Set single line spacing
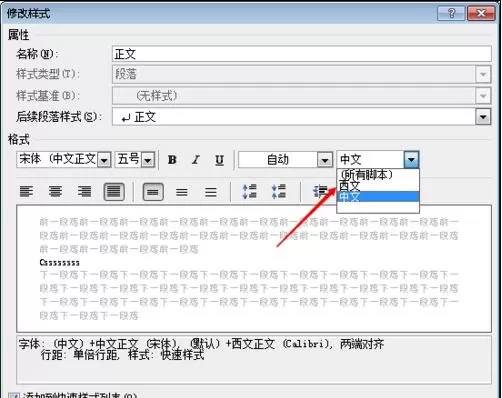The height and width of the screenshot is (398, 502). pos(153,192)
